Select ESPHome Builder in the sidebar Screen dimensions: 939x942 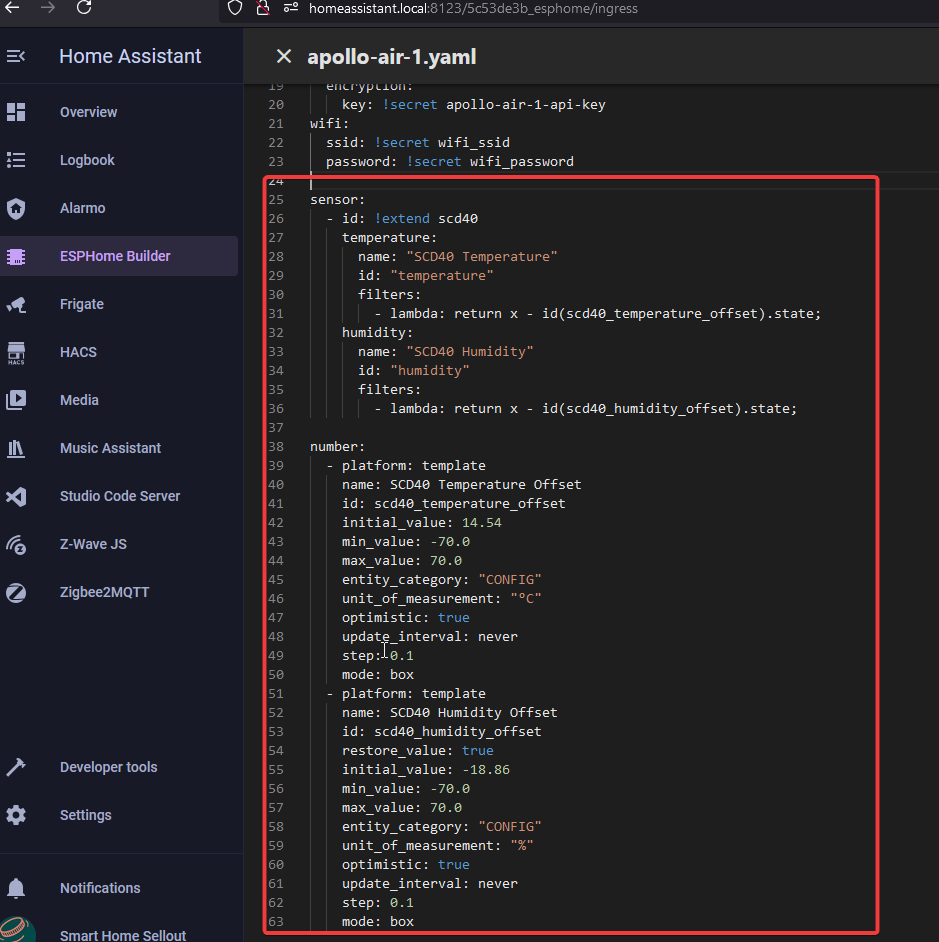115,256
